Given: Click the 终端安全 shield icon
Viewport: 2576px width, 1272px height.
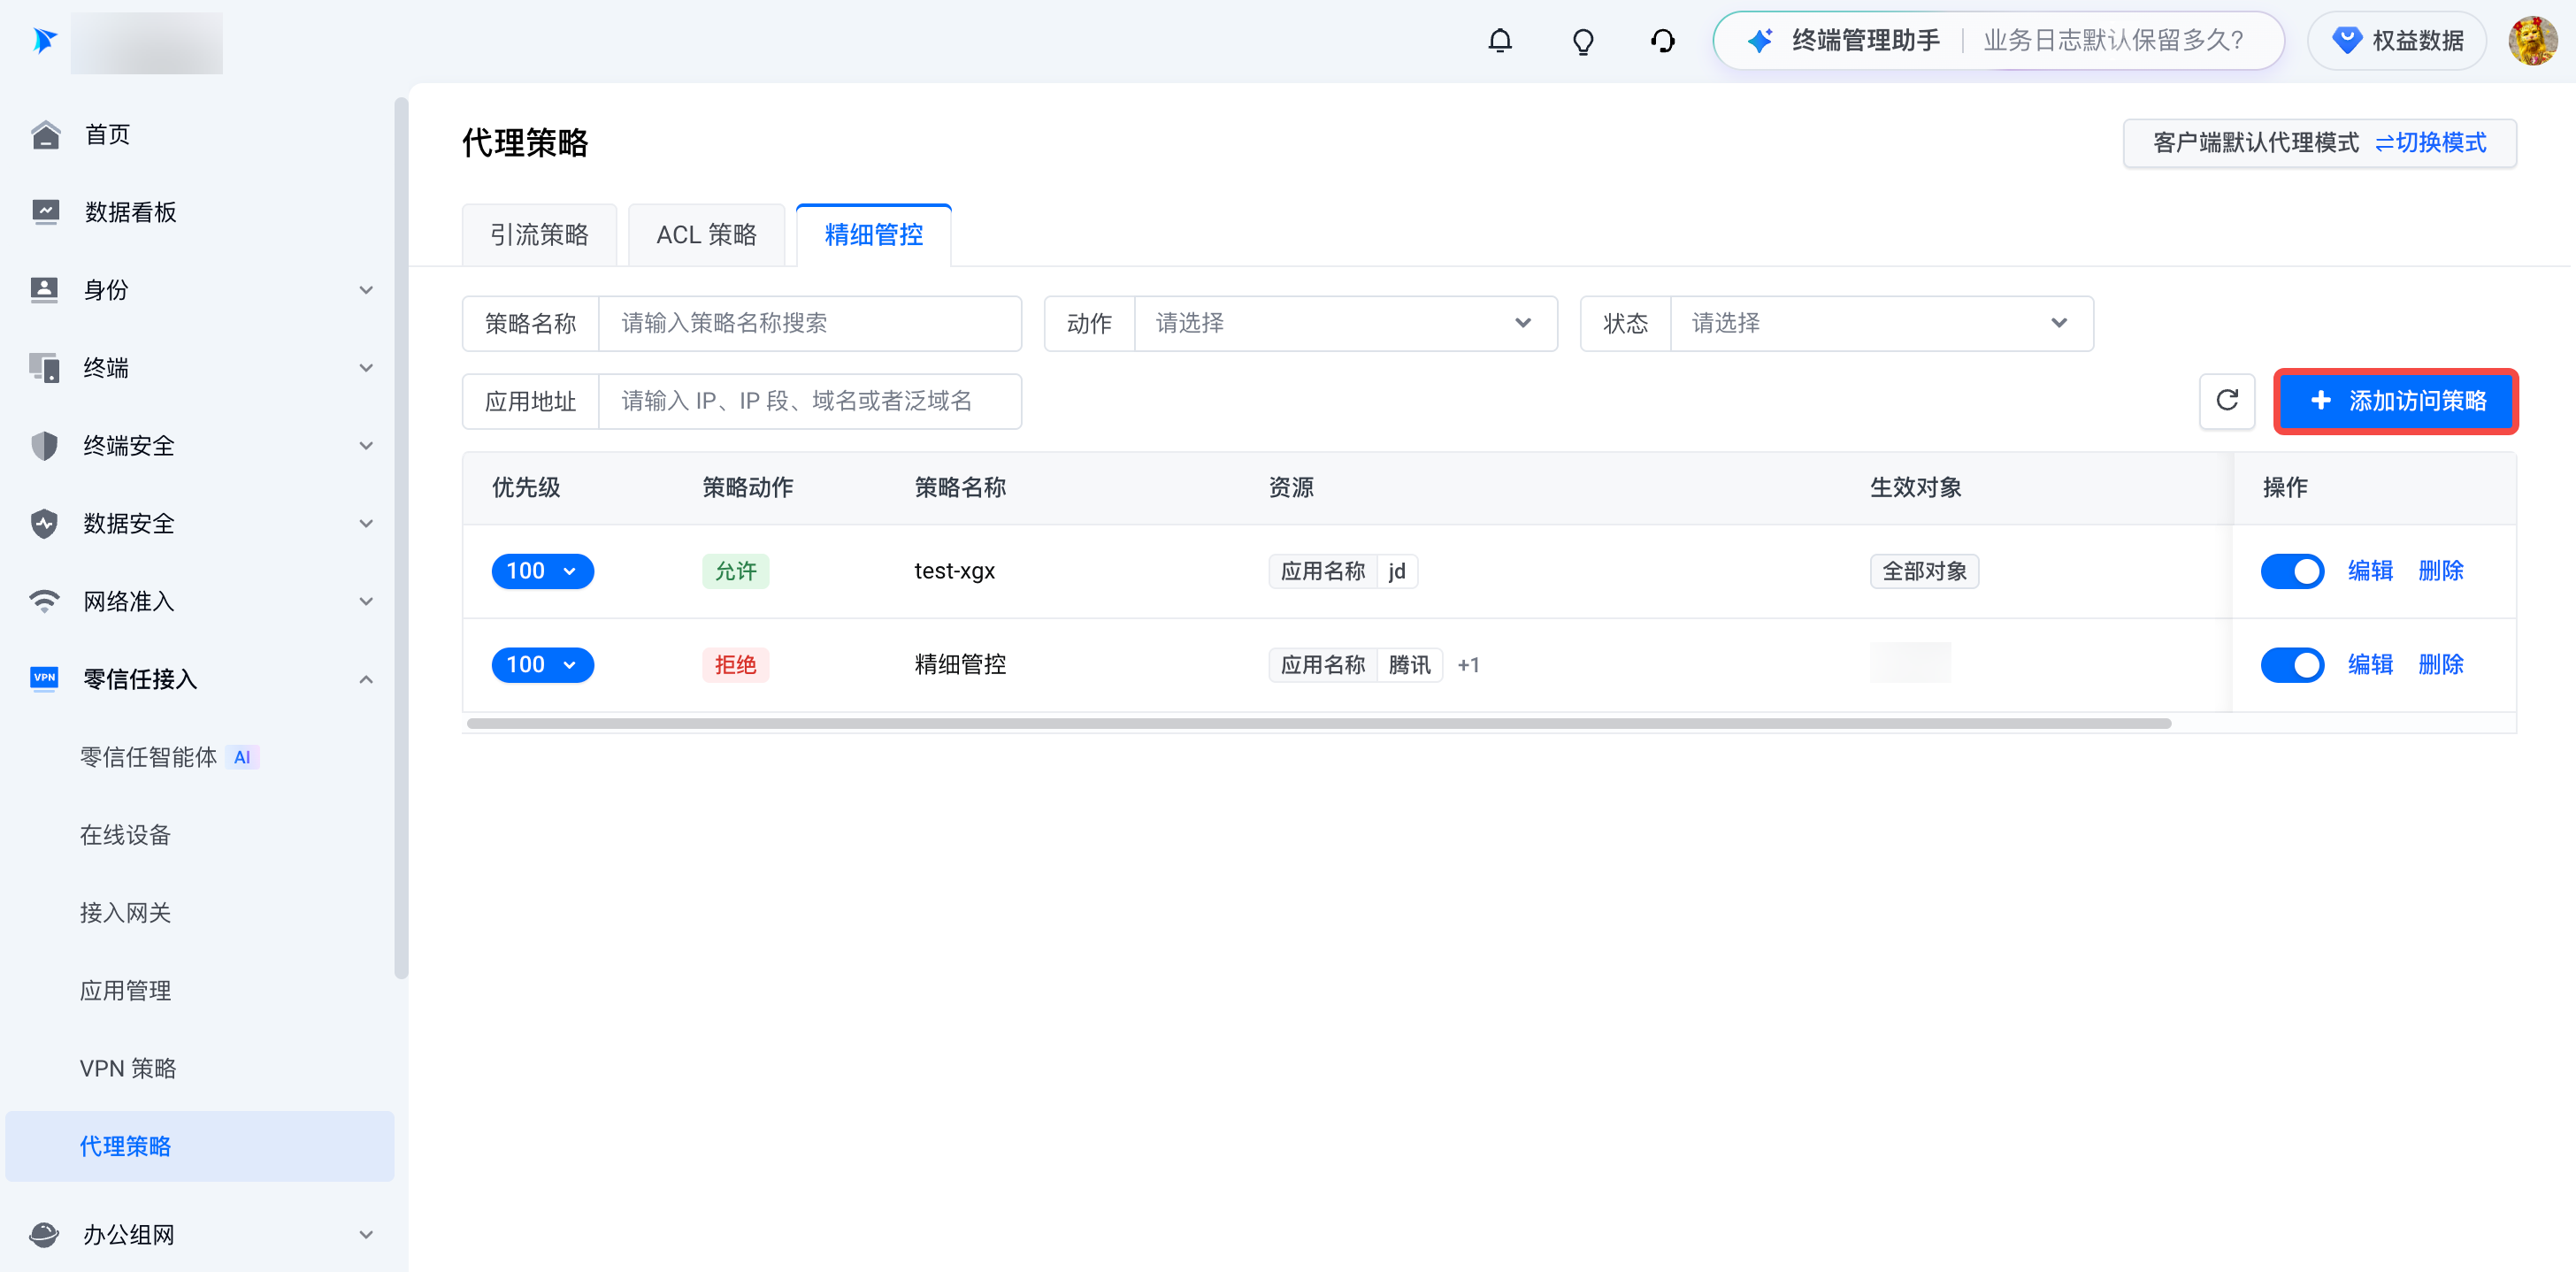Looking at the screenshot, I should (x=45, y=446).
